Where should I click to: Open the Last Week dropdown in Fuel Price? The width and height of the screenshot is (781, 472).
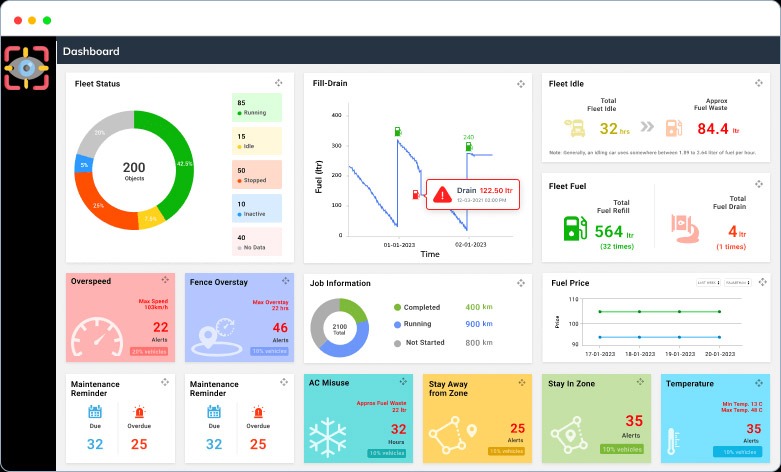(x=708, y=283)
